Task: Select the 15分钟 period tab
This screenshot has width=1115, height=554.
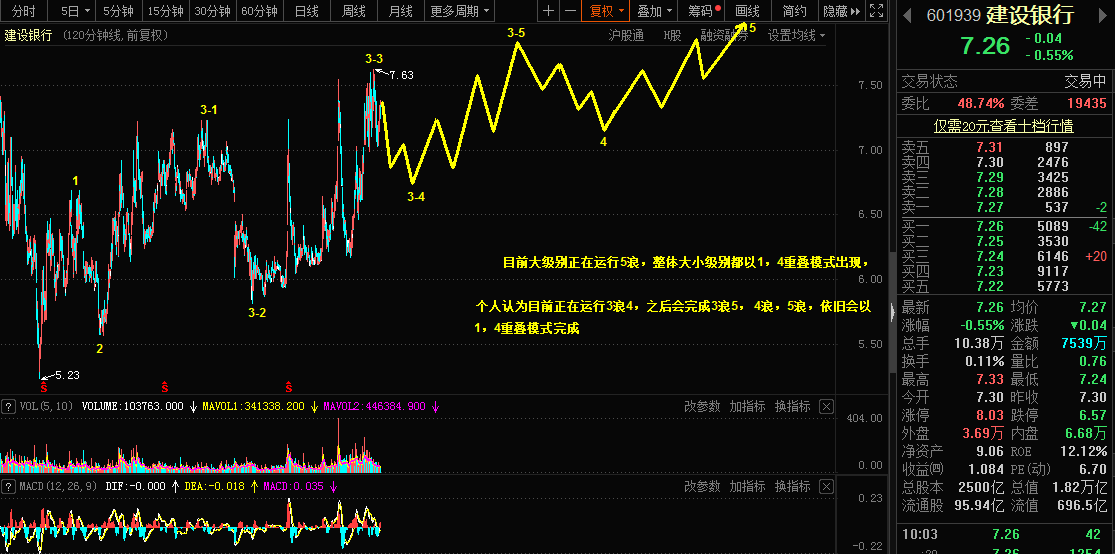Action: click(x=166, y=11)
